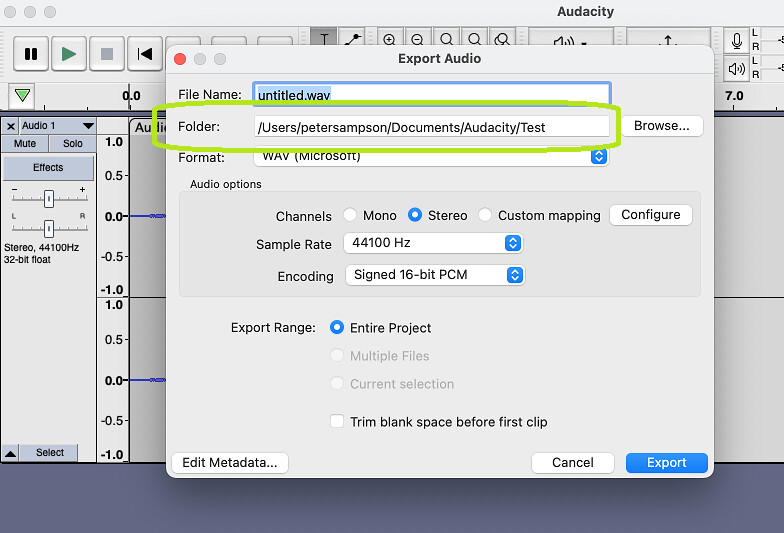The height and width of the screenshot is (533, 784).
Task: Click the Zoom Toggle icon
Action: click(502, 38)
